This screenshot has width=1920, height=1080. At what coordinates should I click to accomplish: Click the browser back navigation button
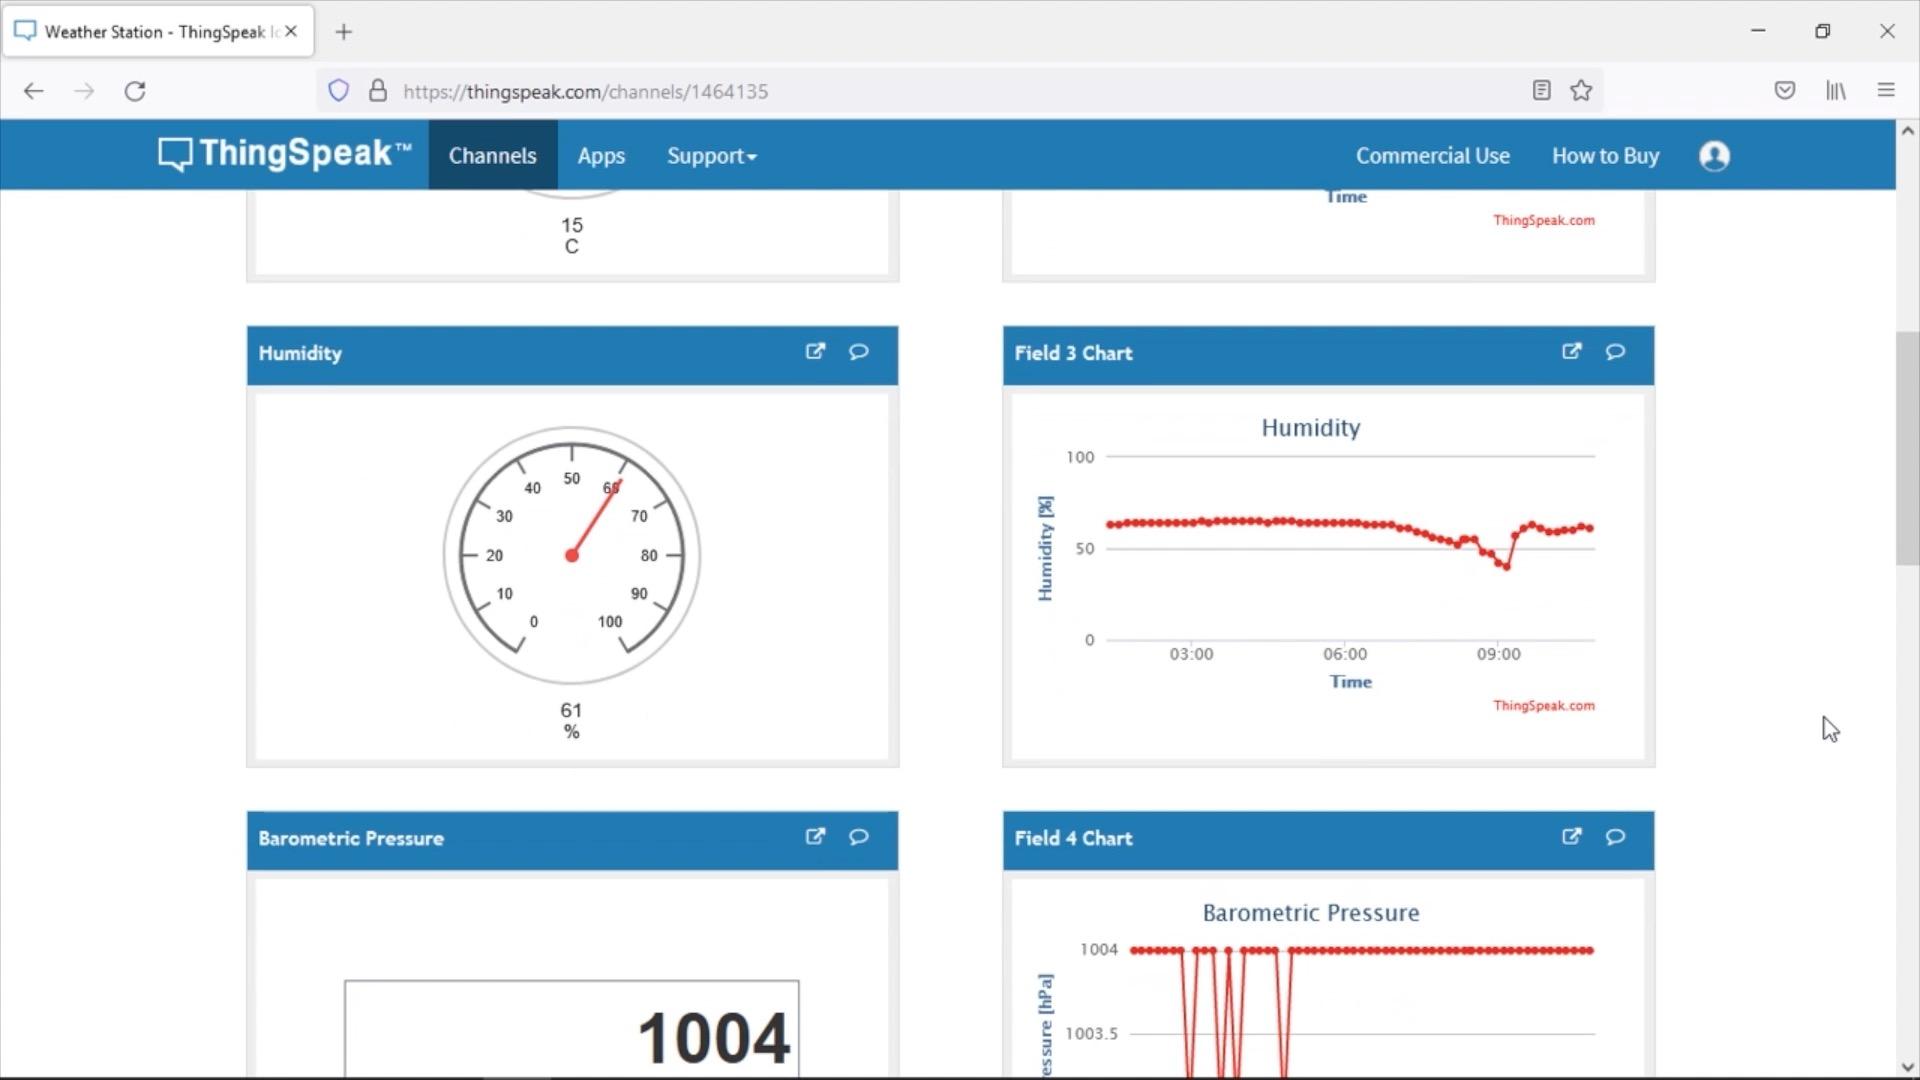coord(33,90)
